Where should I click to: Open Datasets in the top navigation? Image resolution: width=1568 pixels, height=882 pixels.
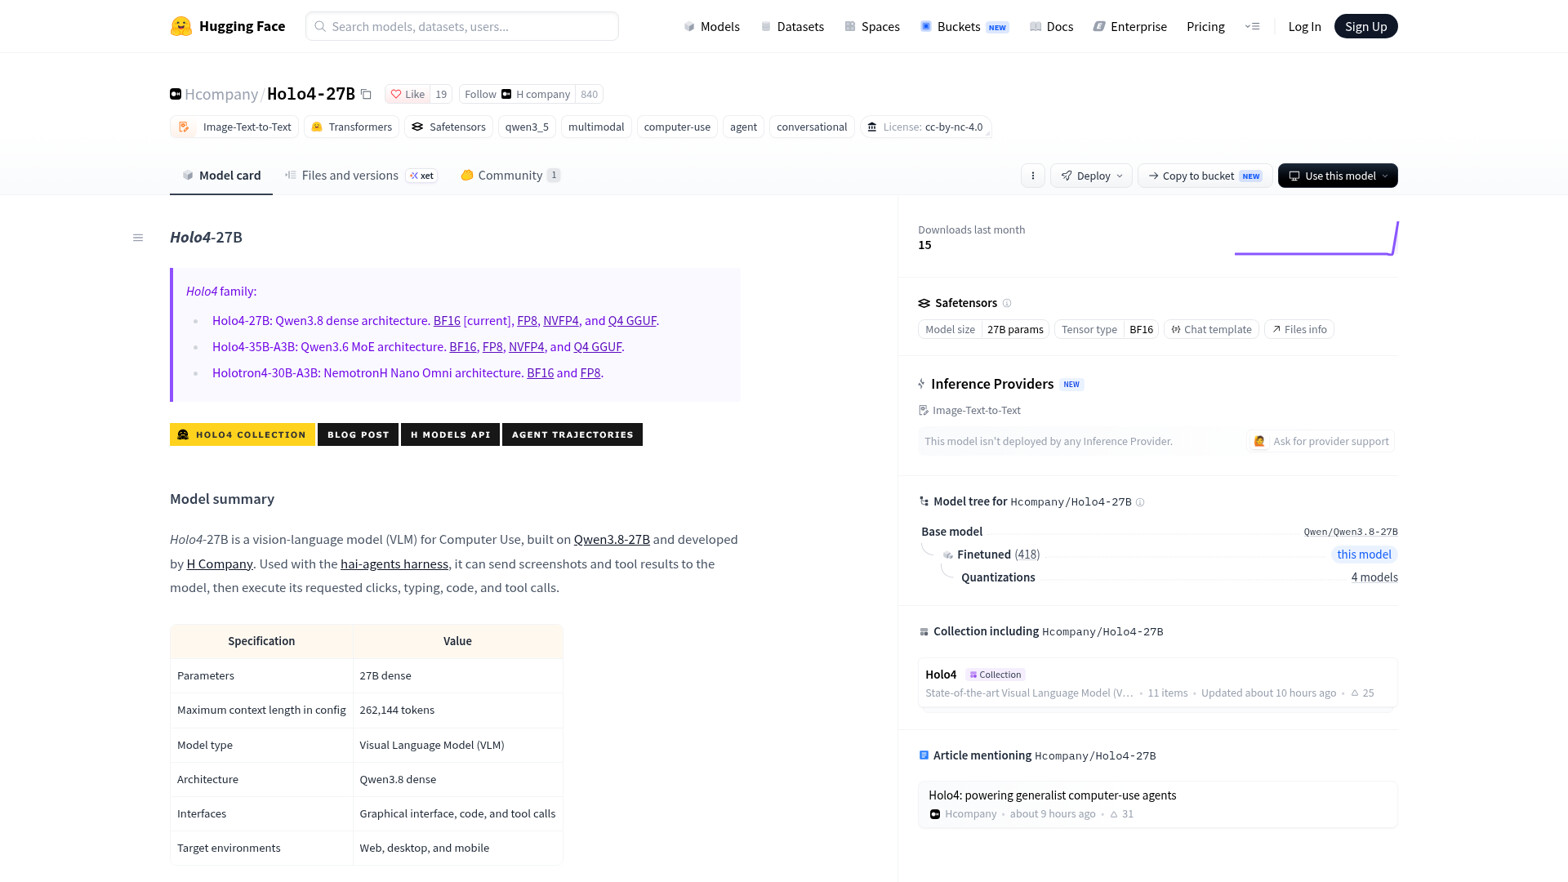792,26
